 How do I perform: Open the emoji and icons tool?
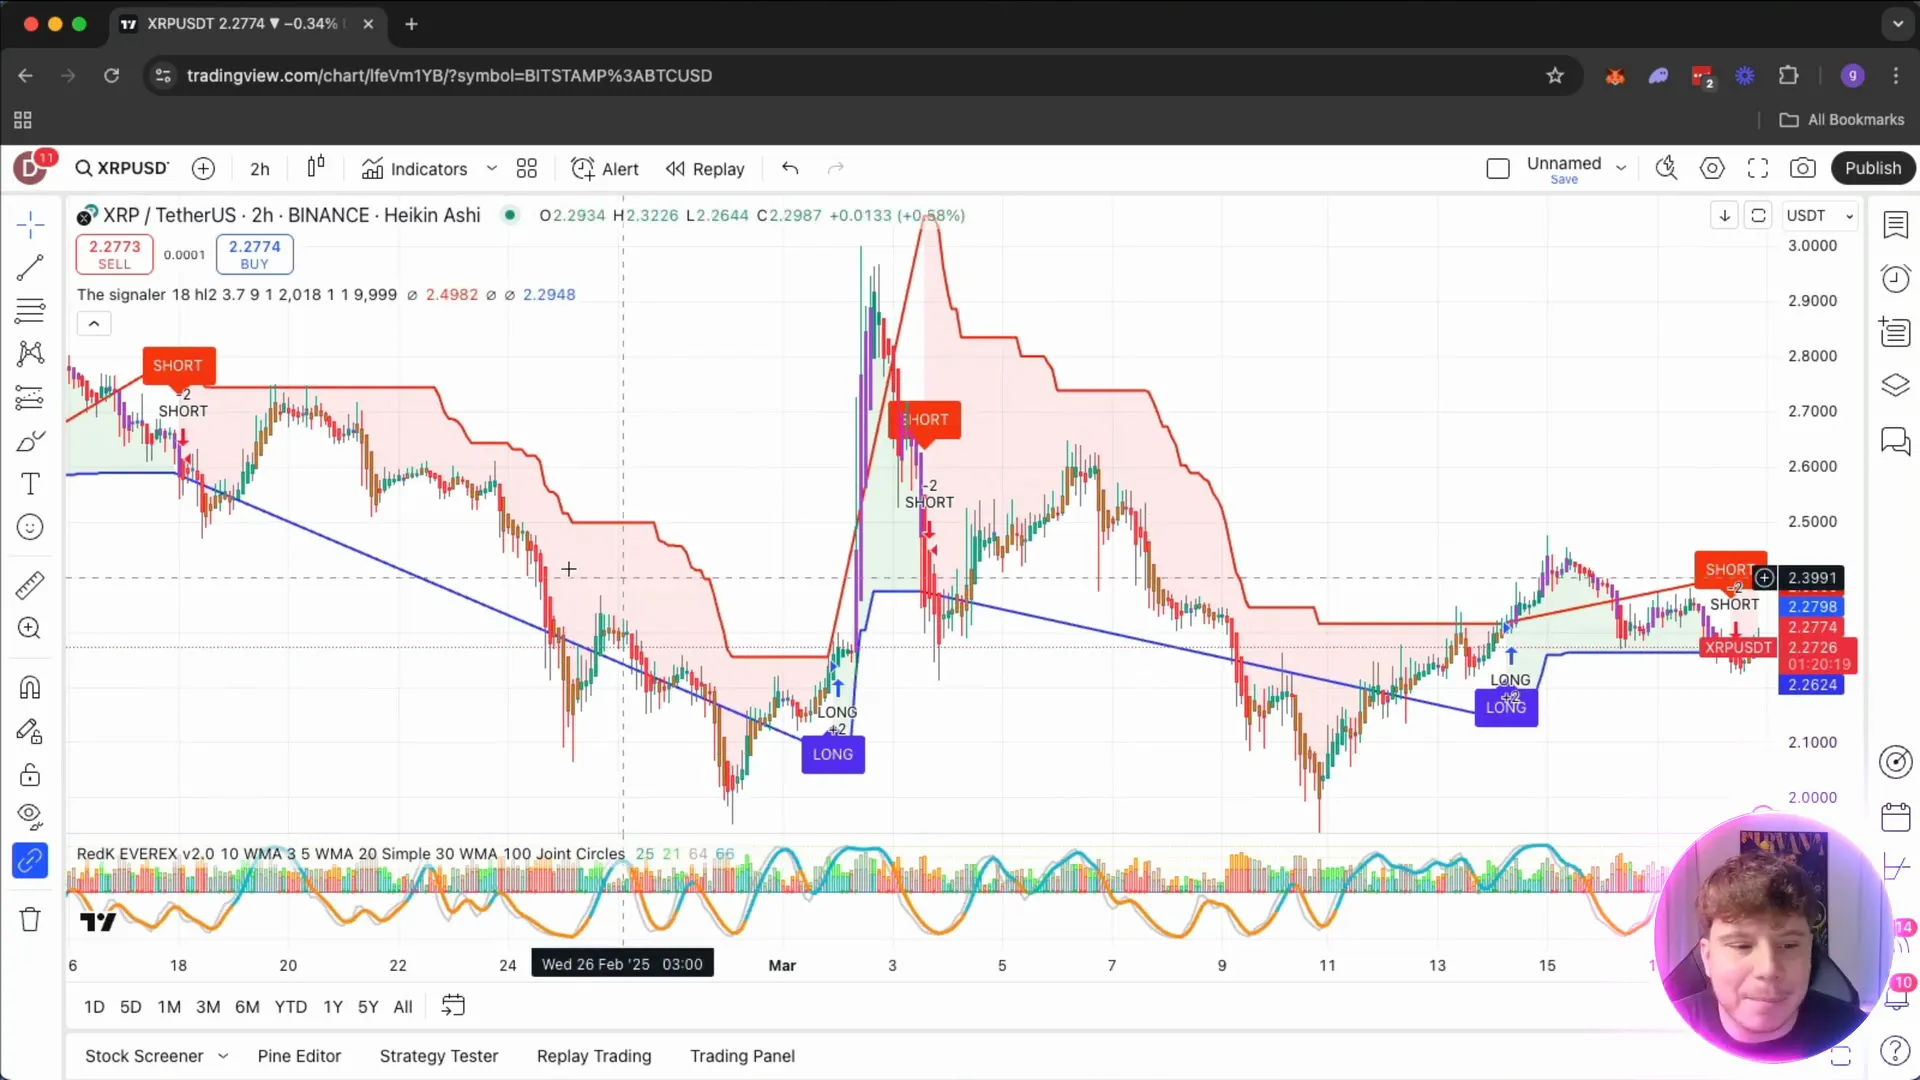pos(30,527)
